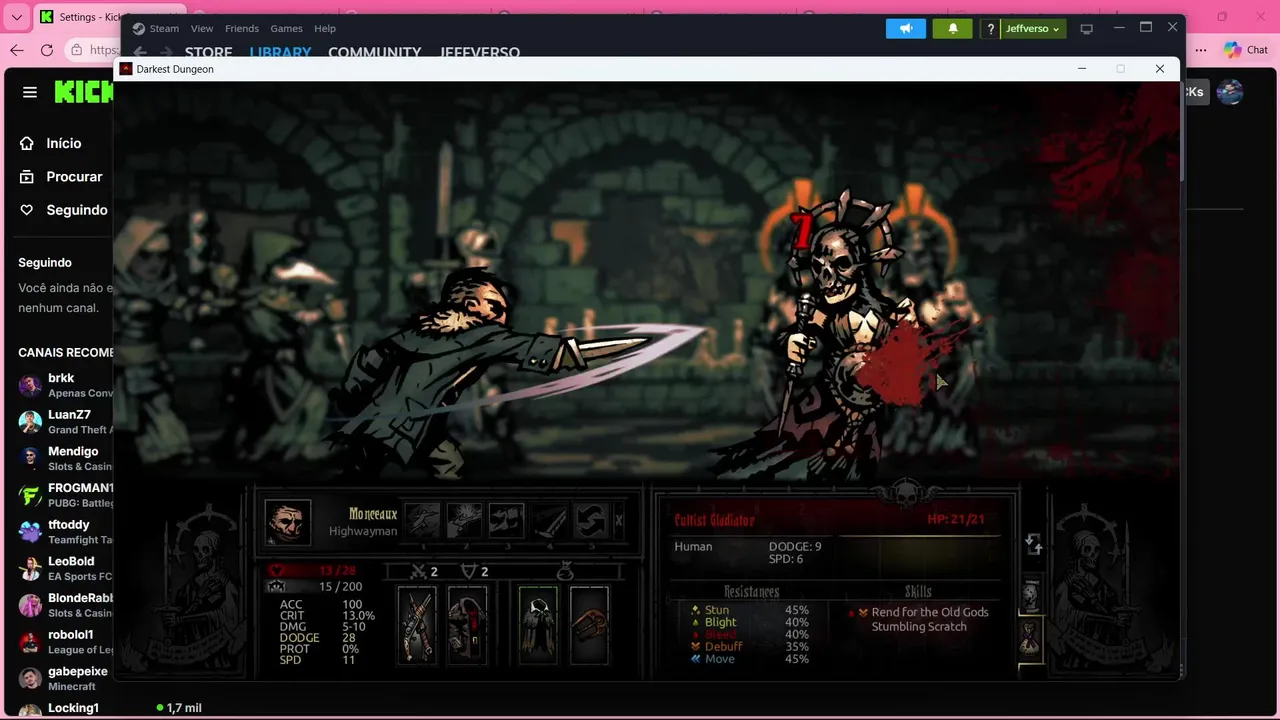Image resolution: width=1280 pixels, height=720 pixels.
Task: Click the Steam question mark help button
Action: point(990,29)
